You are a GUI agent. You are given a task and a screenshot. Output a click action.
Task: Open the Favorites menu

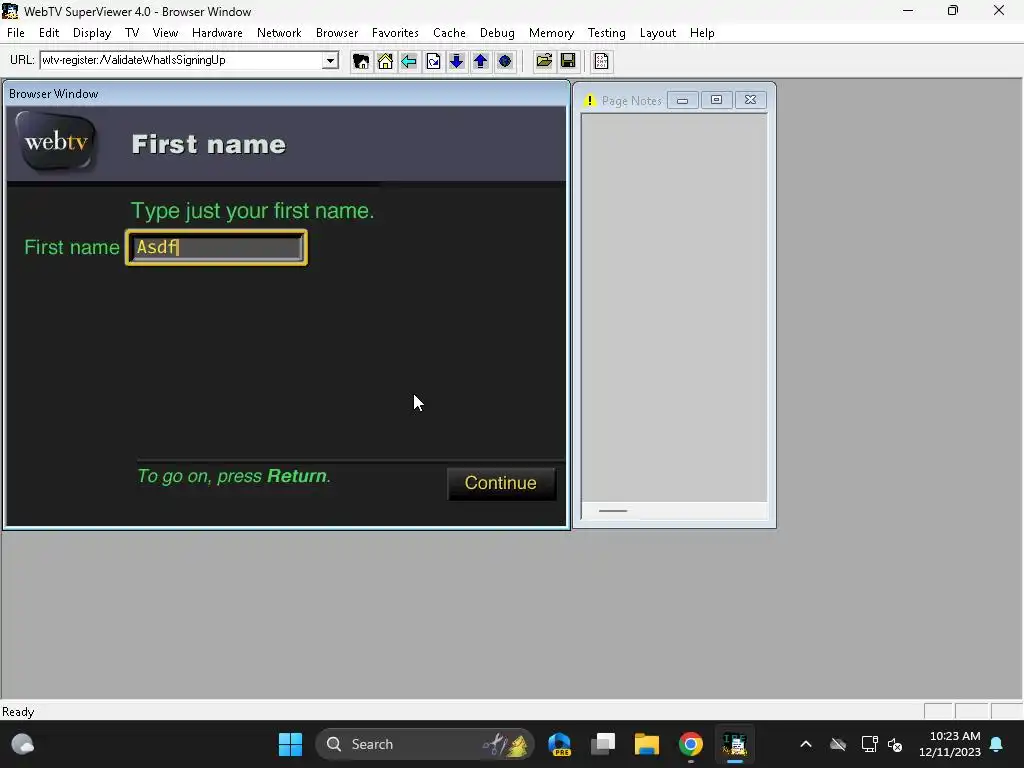[395, 33]
